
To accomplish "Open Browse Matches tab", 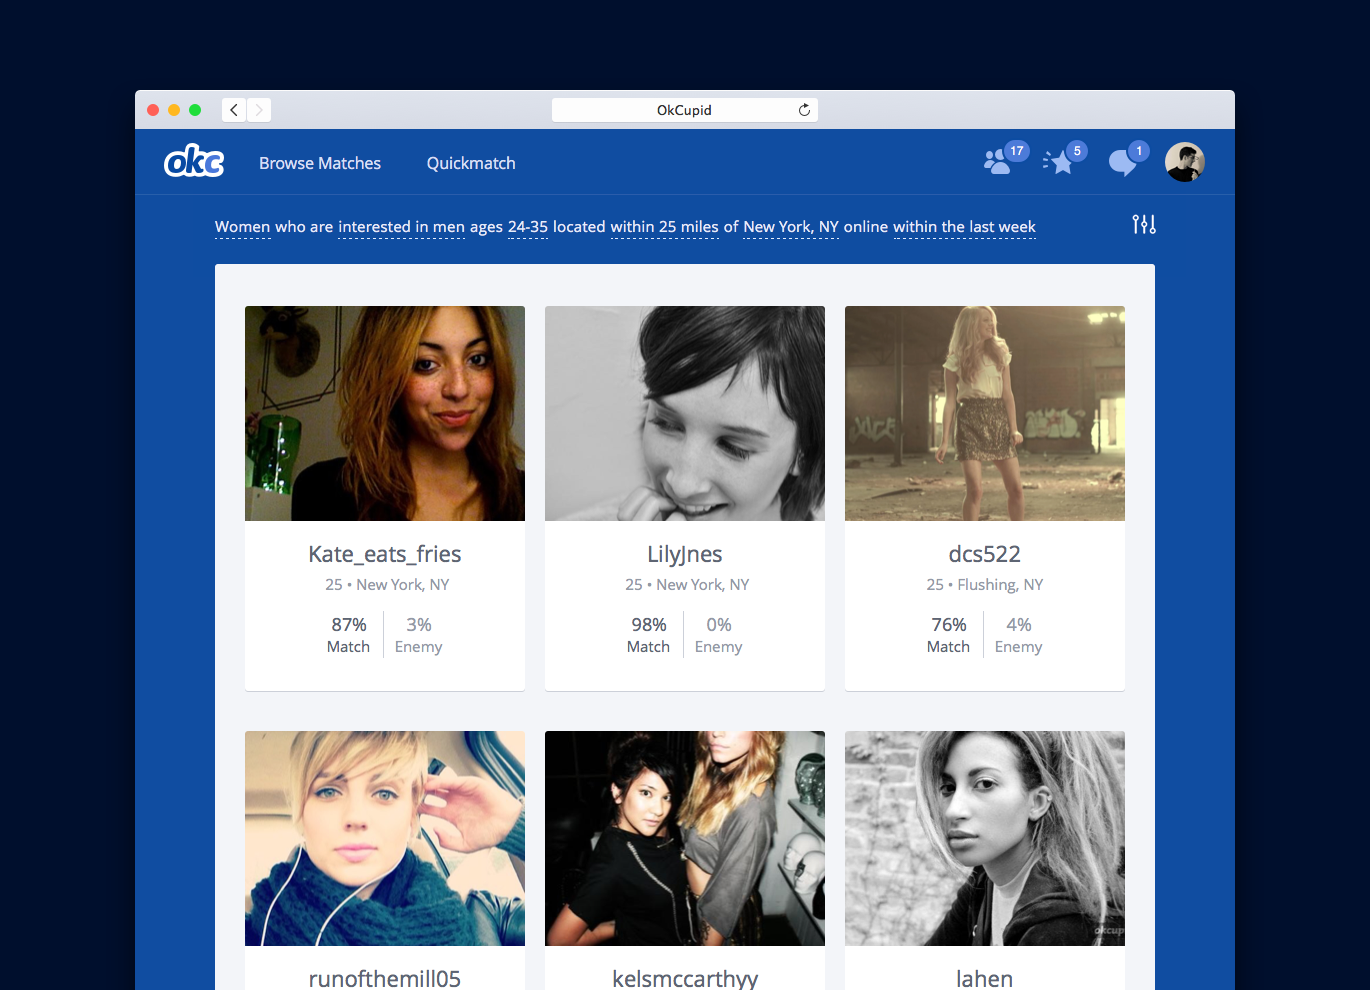I will click(320, 163).
